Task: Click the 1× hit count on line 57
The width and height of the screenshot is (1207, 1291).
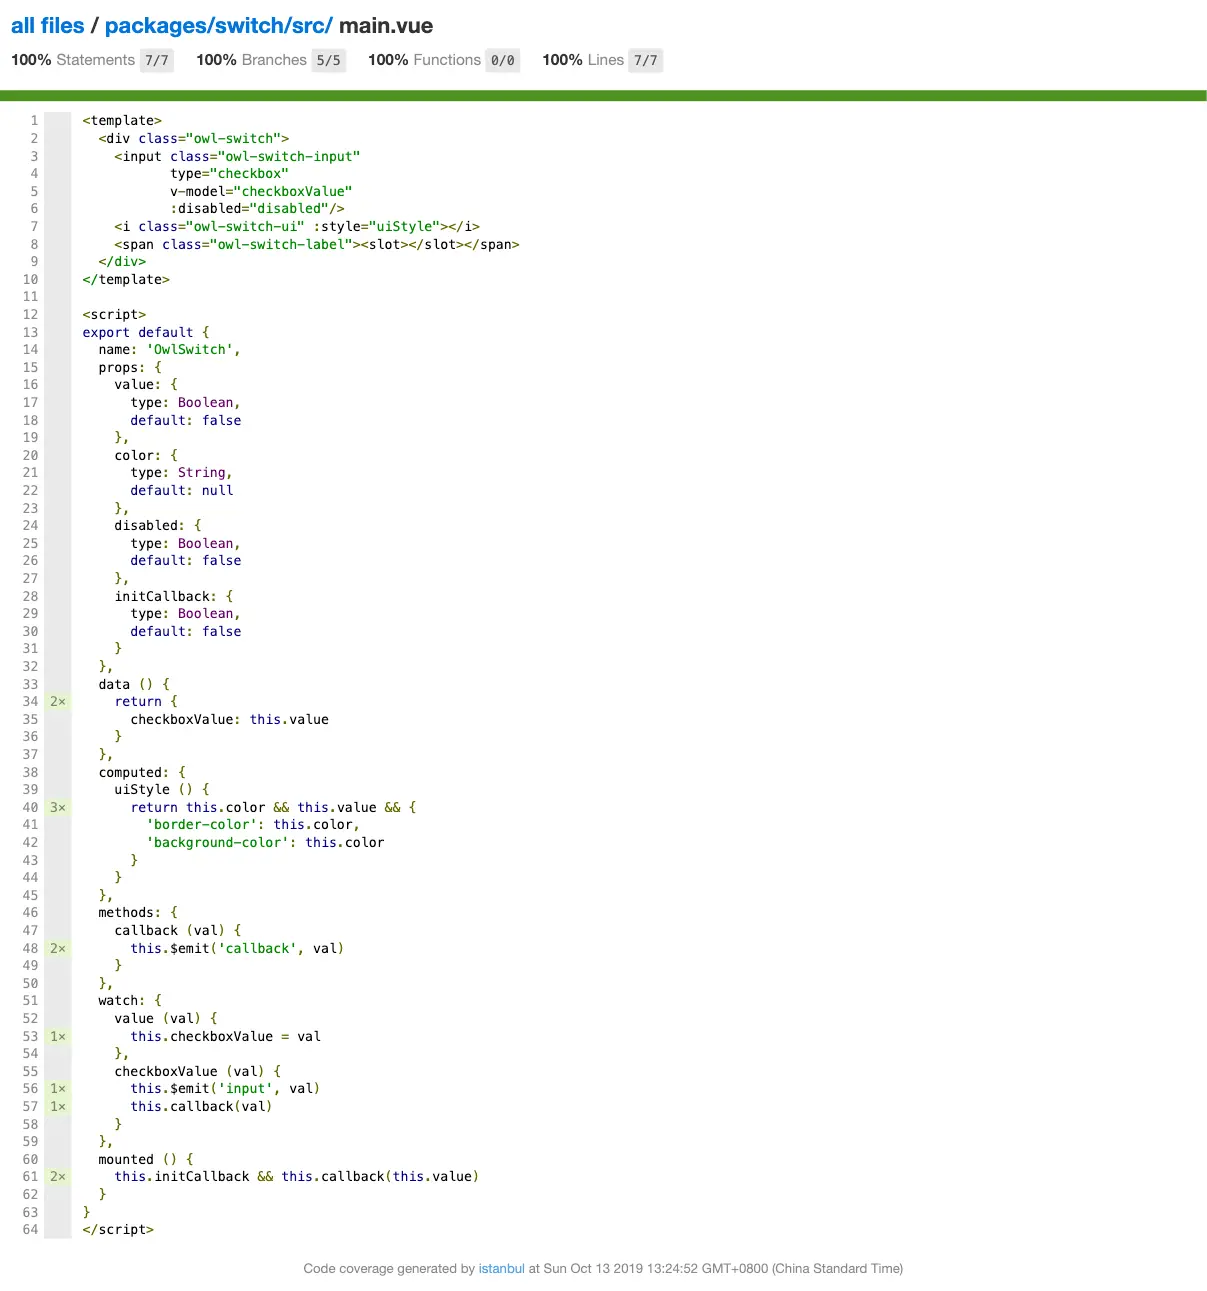Action: [58, 1106]
